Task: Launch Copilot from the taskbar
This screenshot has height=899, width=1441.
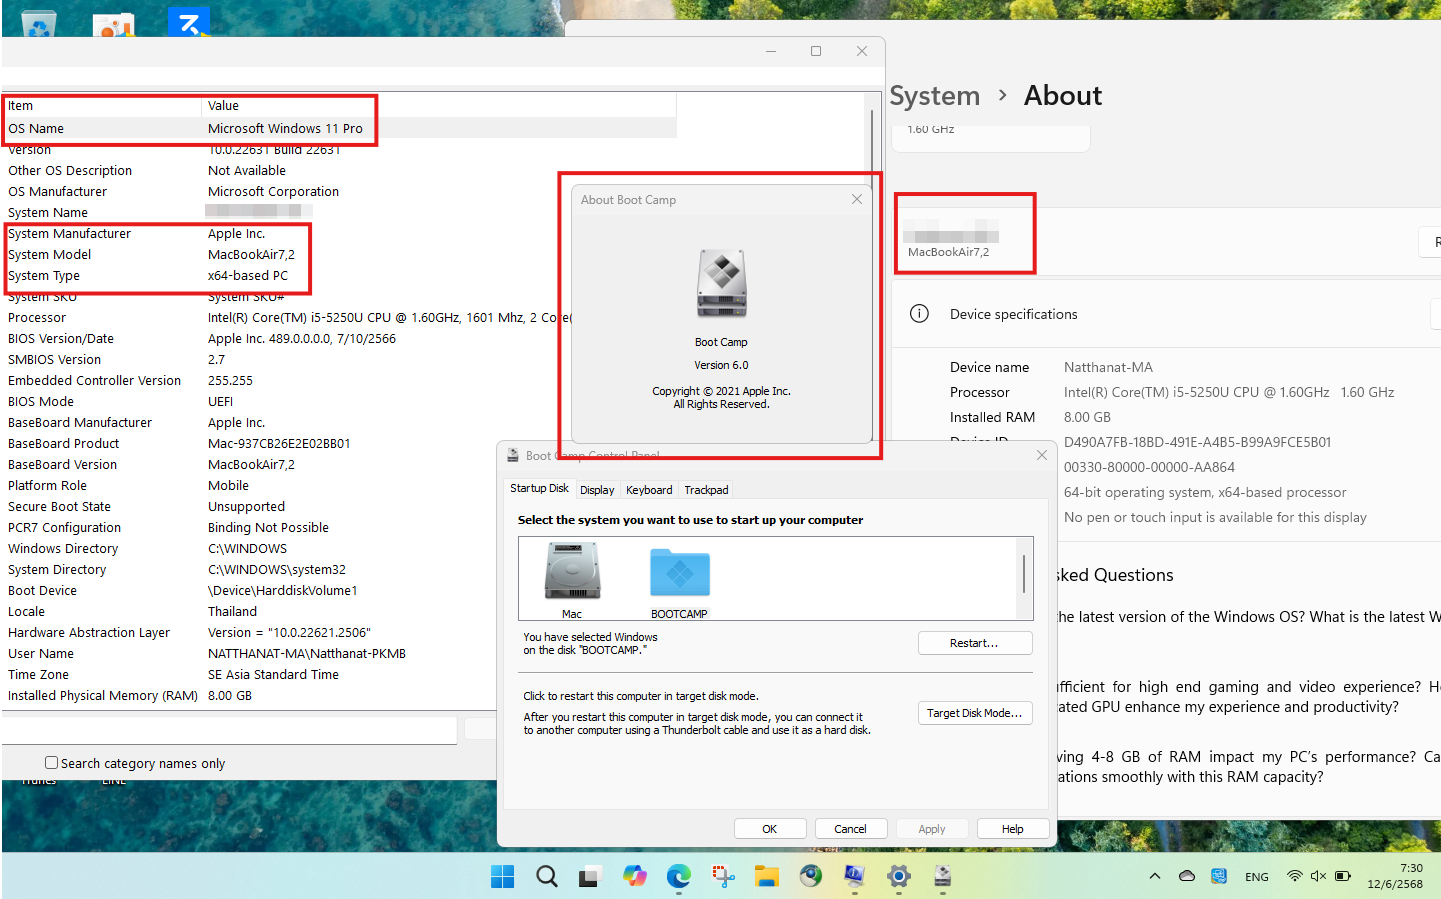Action: point(634,877)
